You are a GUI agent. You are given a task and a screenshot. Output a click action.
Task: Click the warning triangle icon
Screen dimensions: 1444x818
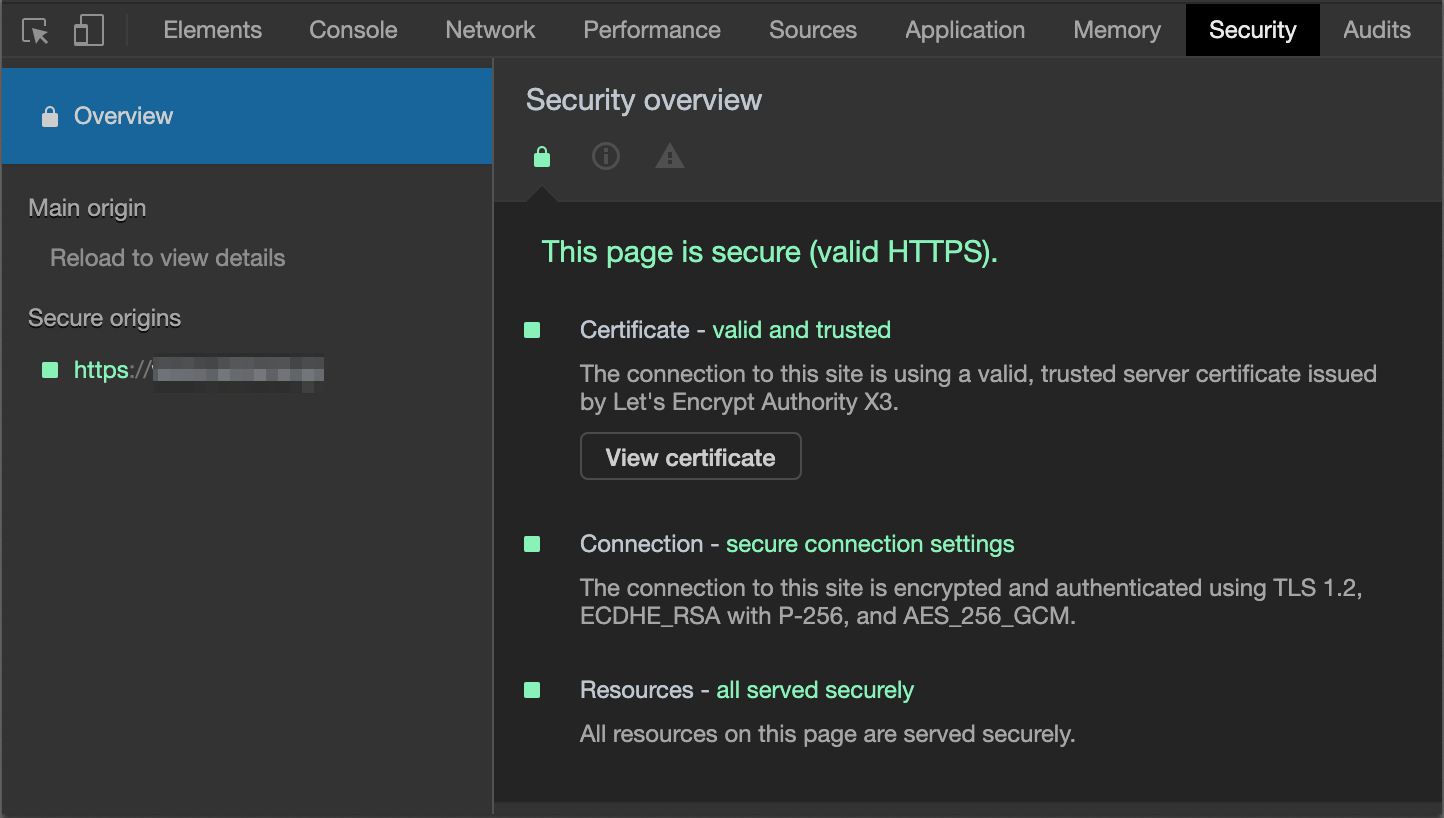[670, 157]
